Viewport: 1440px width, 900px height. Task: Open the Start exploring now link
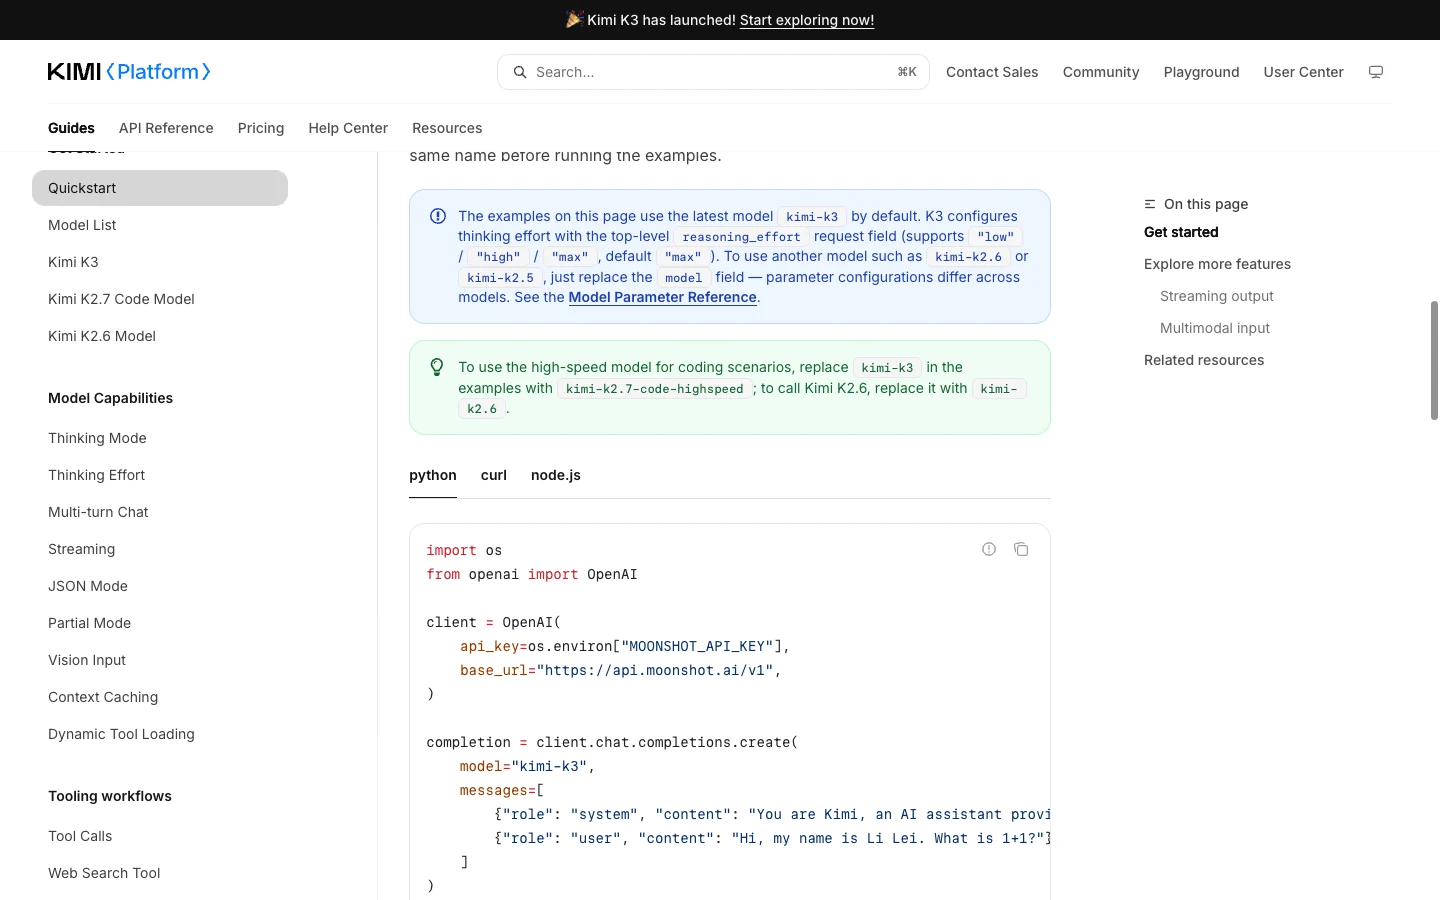[807, 20]
